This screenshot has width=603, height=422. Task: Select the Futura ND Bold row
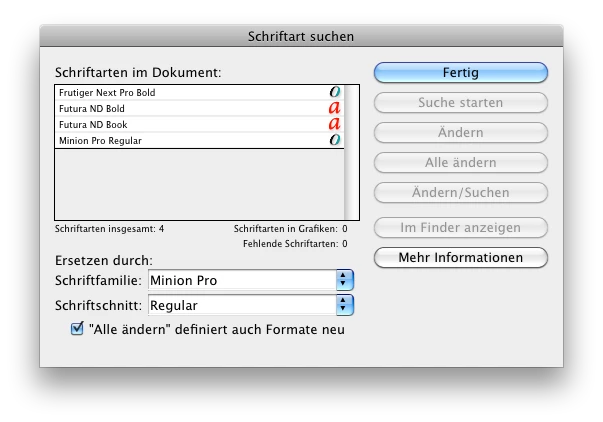200,108
